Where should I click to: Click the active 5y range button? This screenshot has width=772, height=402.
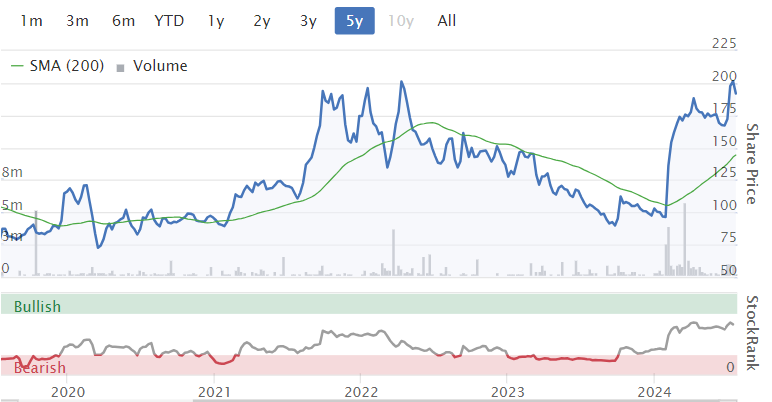(x=354, y=21)
